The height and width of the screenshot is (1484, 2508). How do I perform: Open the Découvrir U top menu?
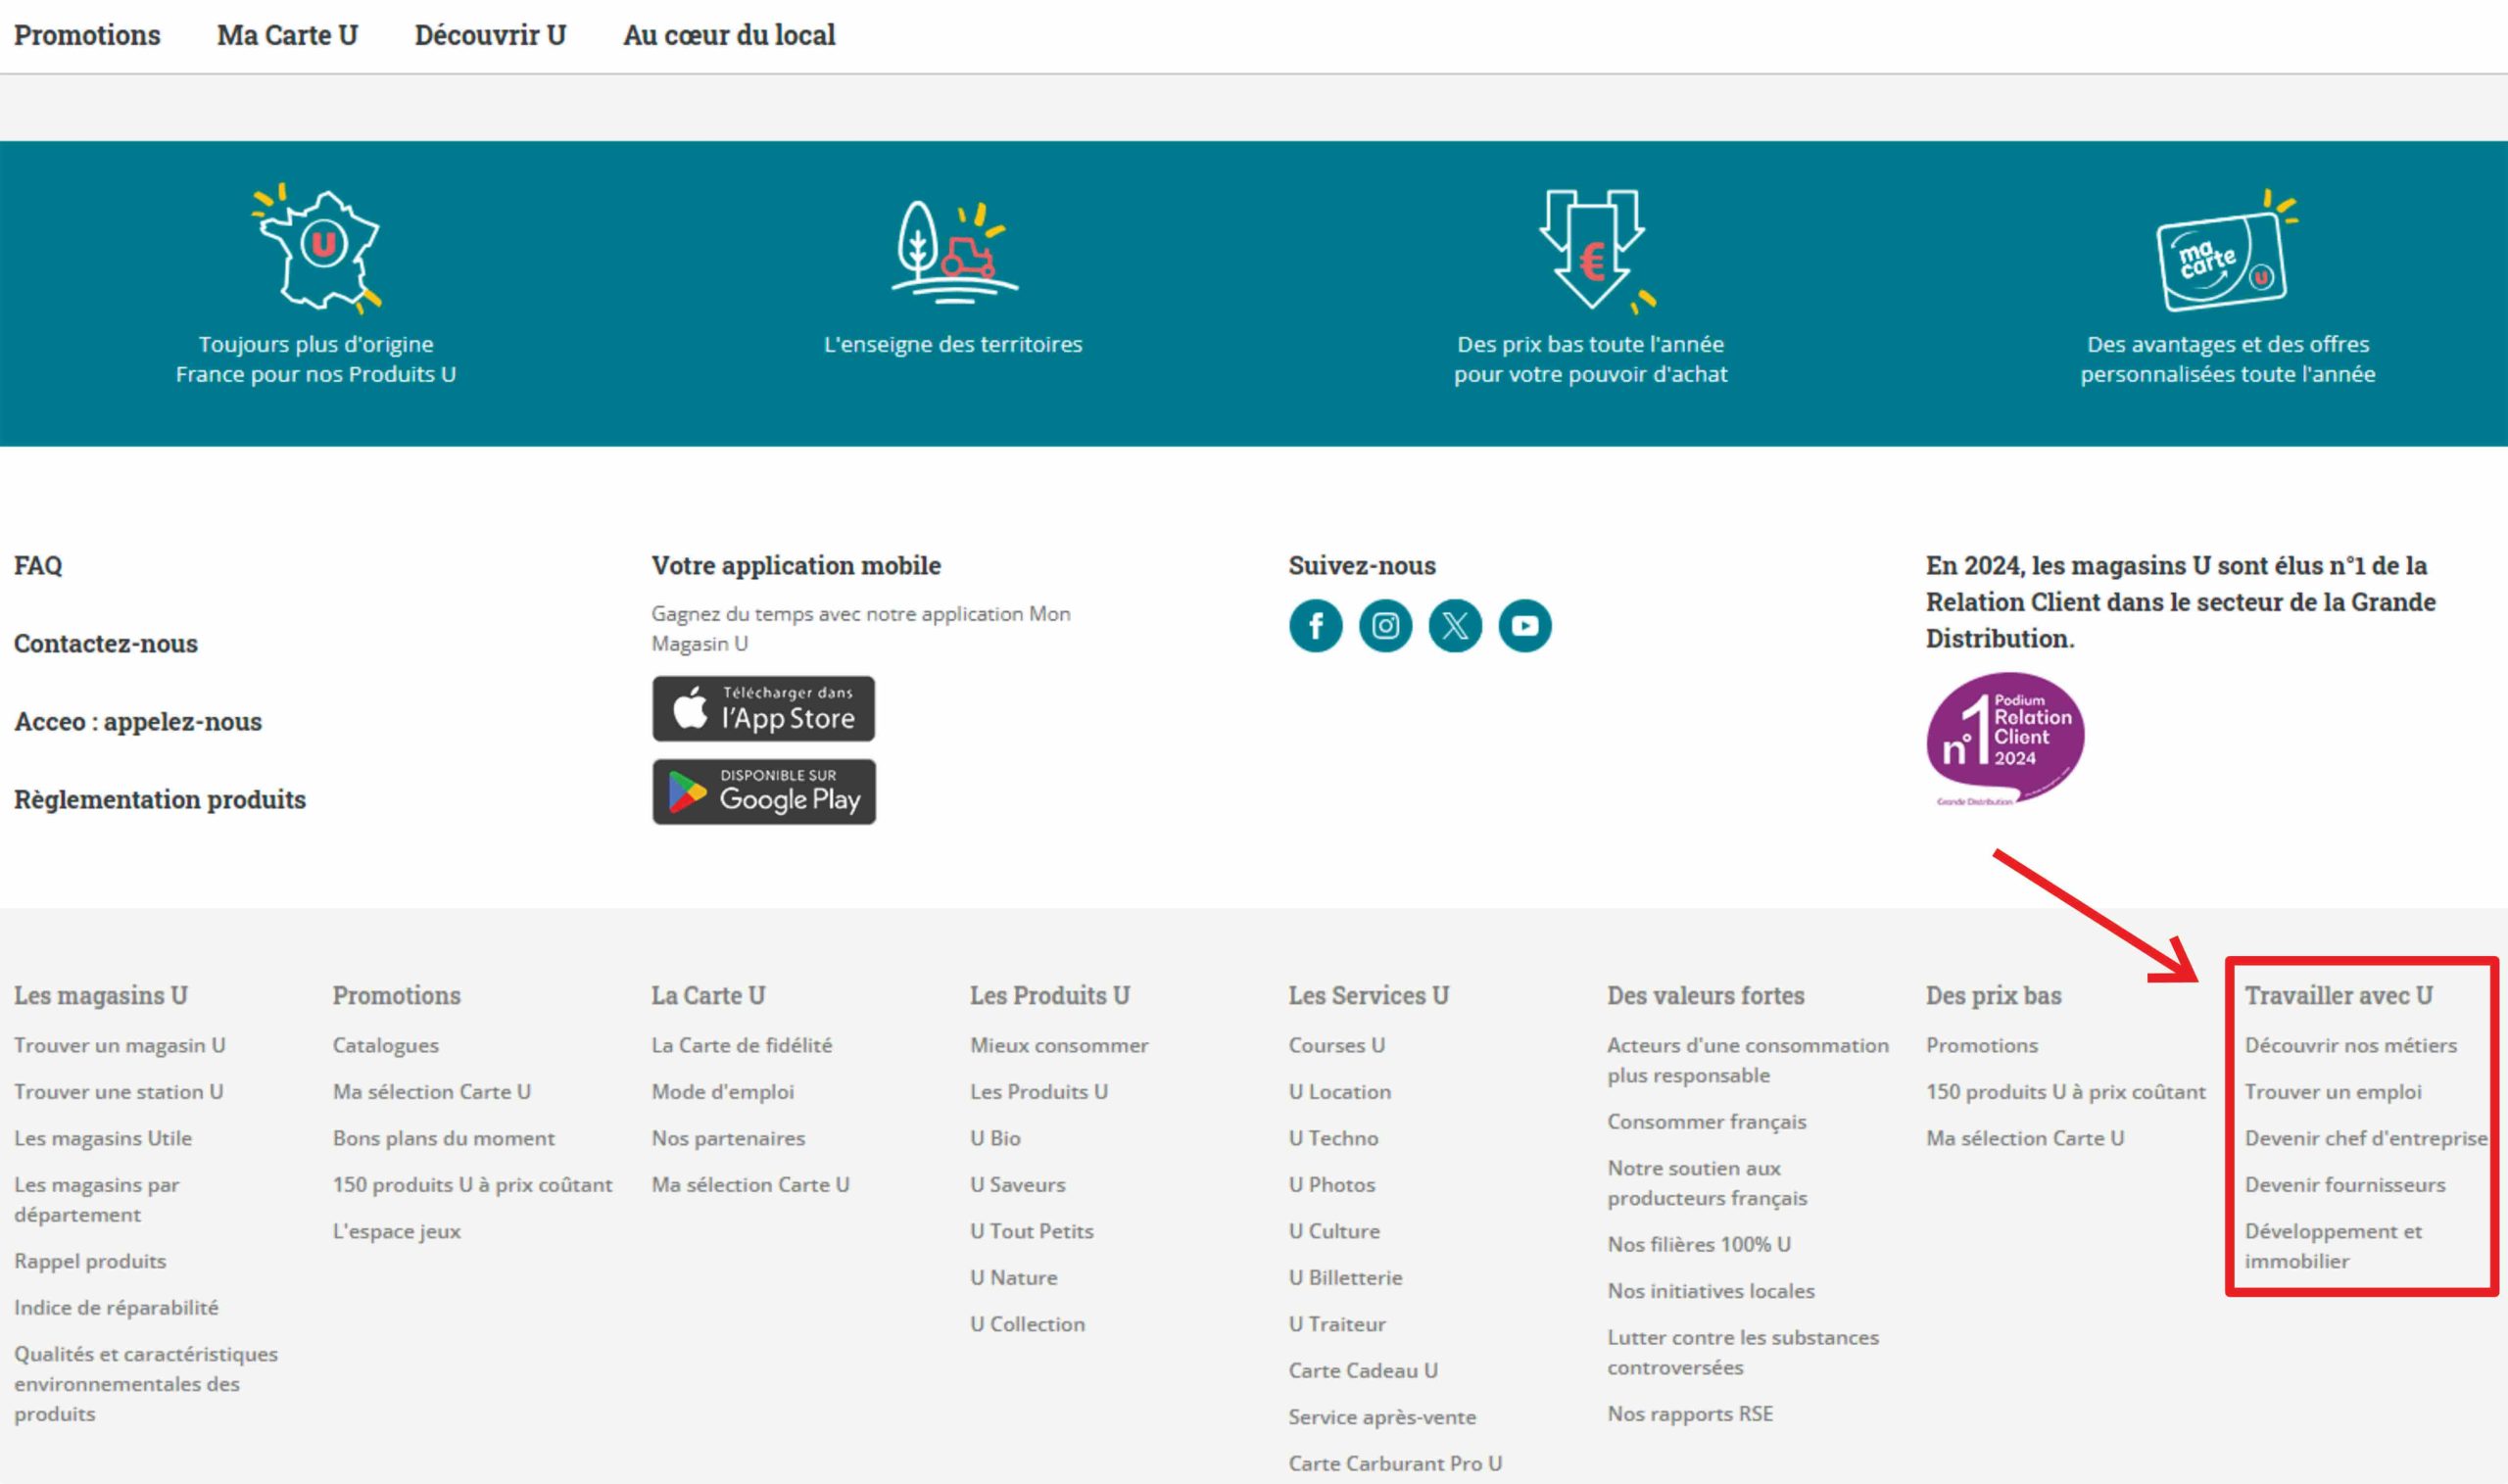pyautogui.click(x=490, y=35)
